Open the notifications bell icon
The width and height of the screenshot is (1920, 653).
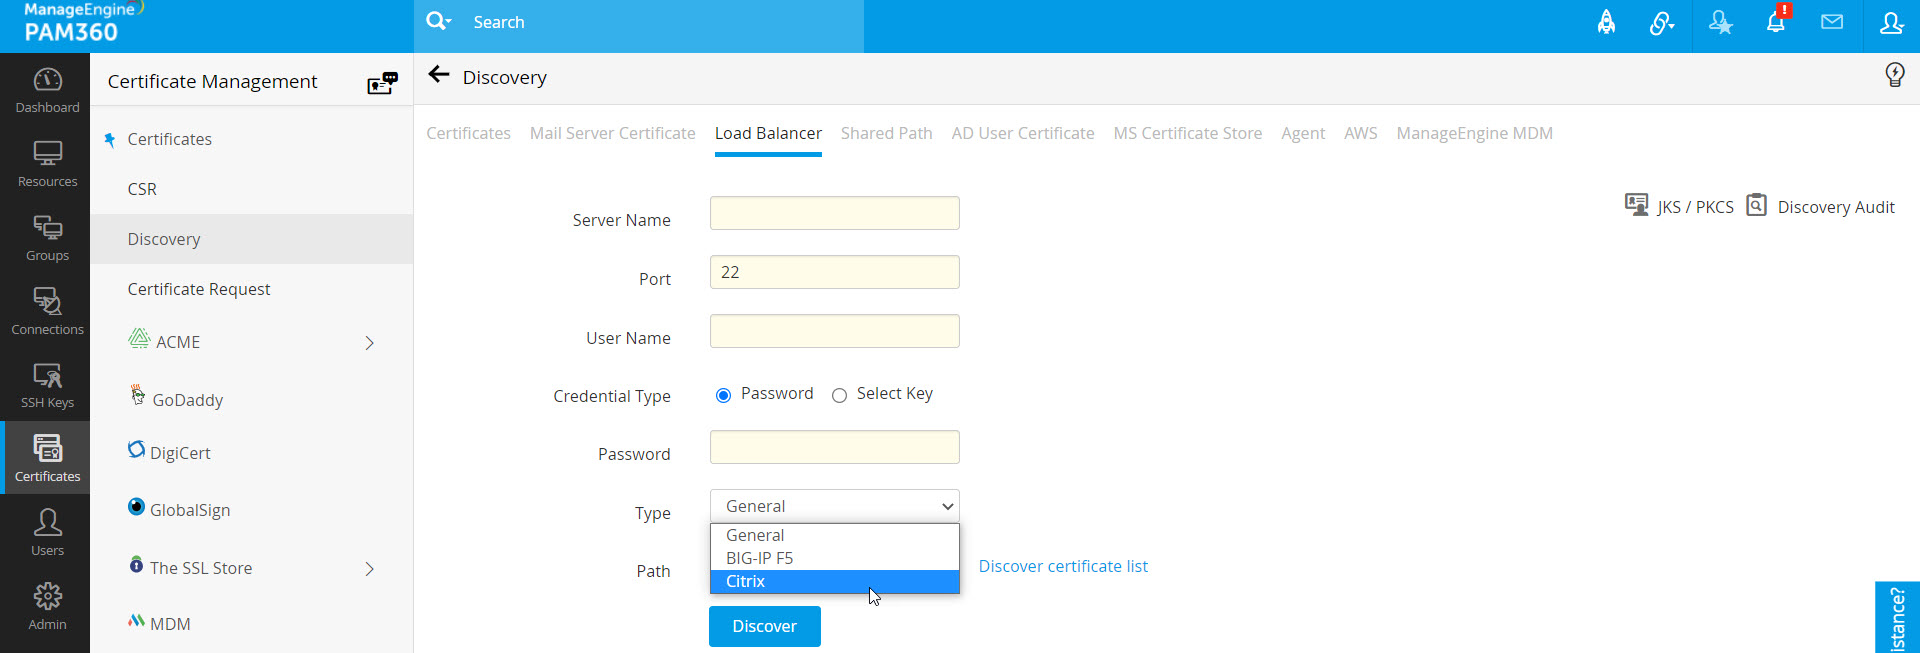(1776, 21)
